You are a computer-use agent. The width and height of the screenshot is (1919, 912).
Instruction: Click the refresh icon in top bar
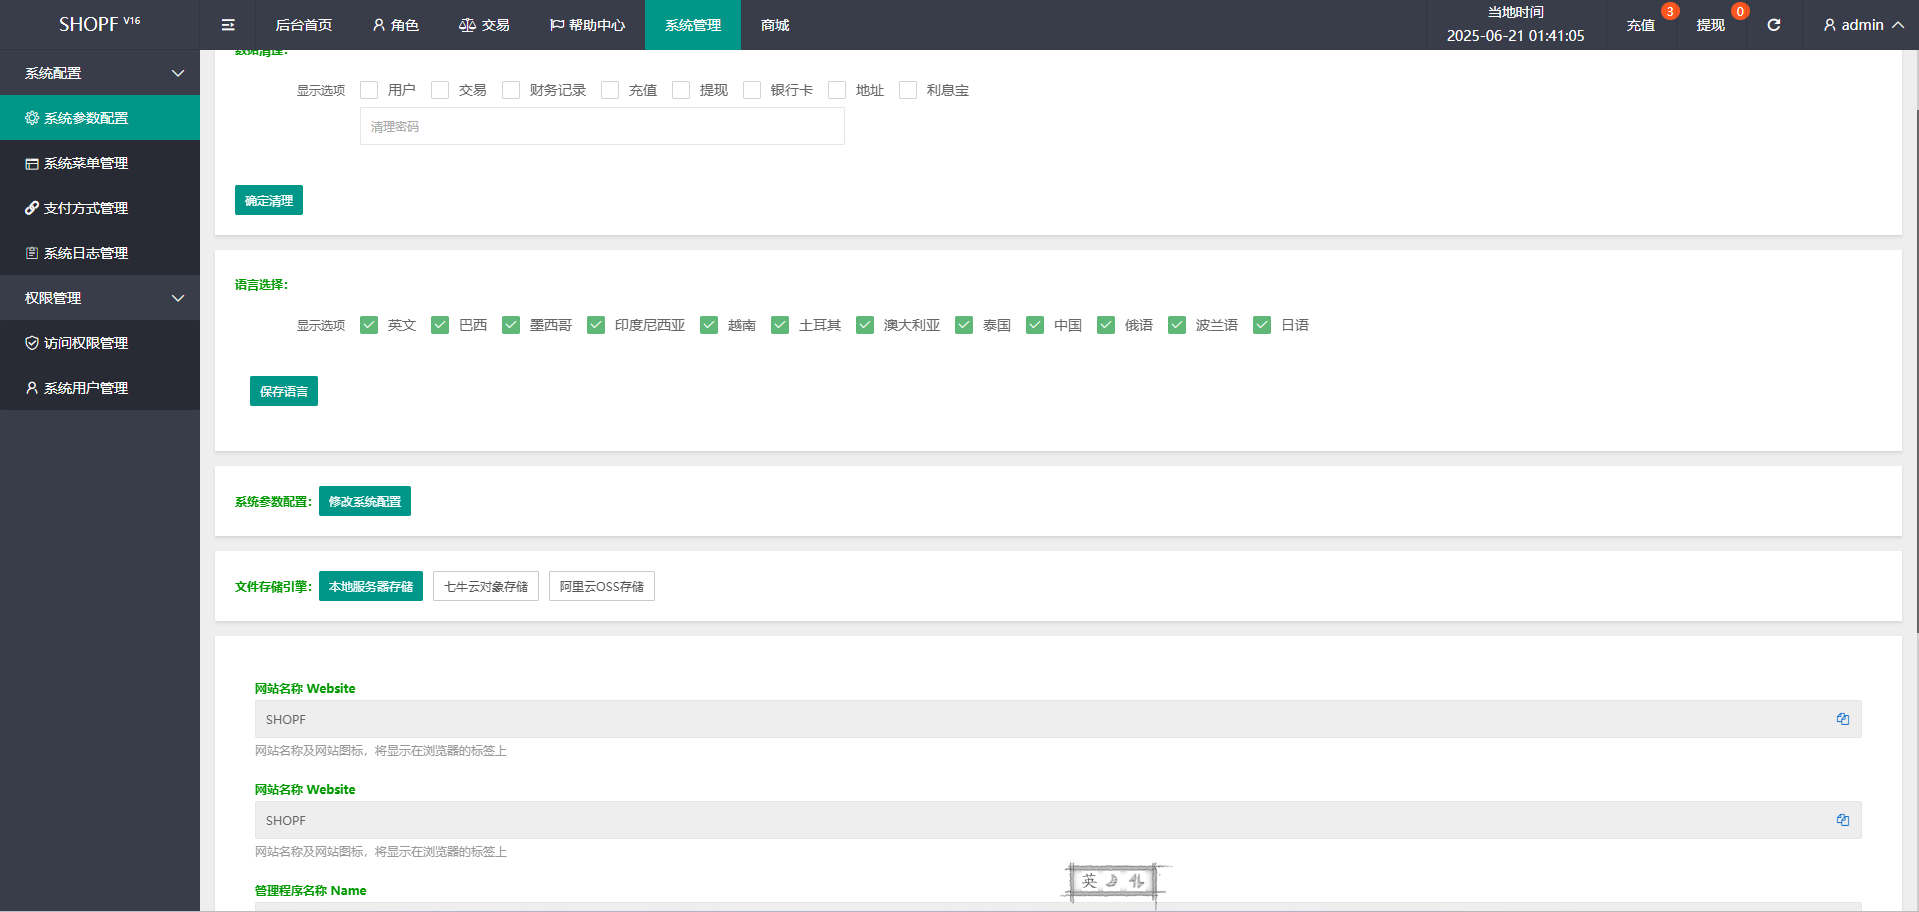1773,25
